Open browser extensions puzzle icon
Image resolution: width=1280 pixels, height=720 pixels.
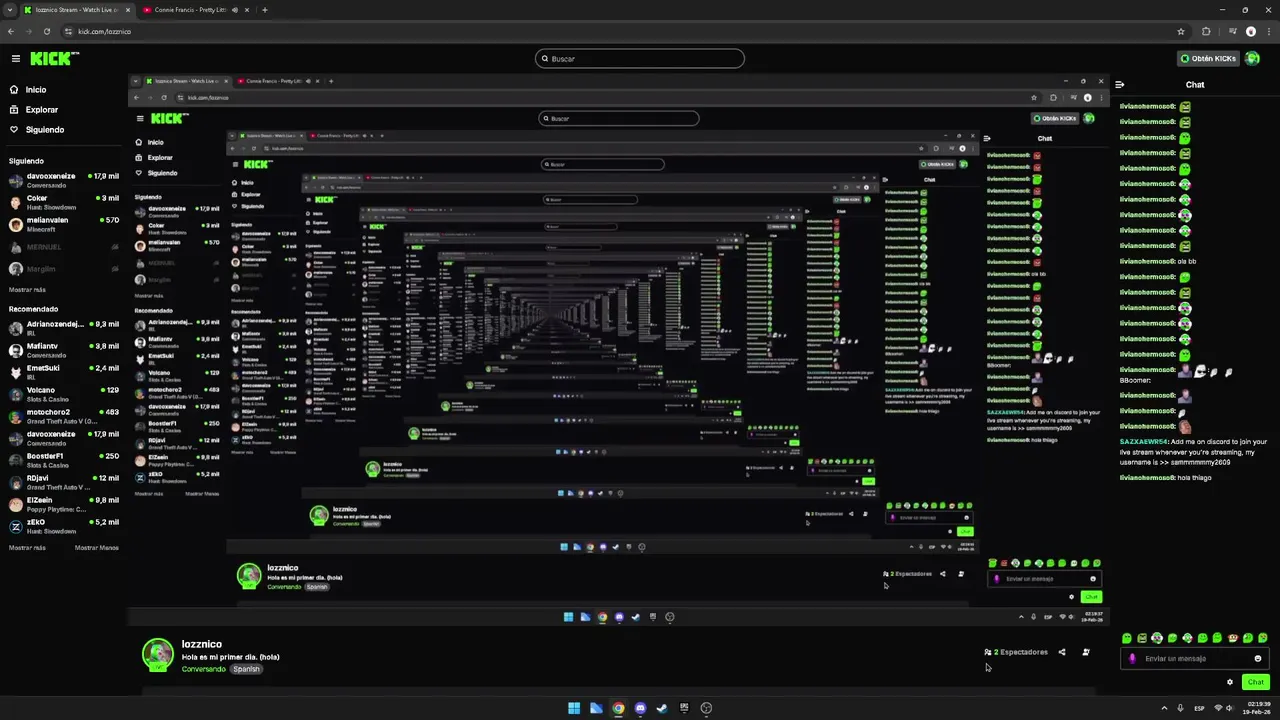[1206, 31]
